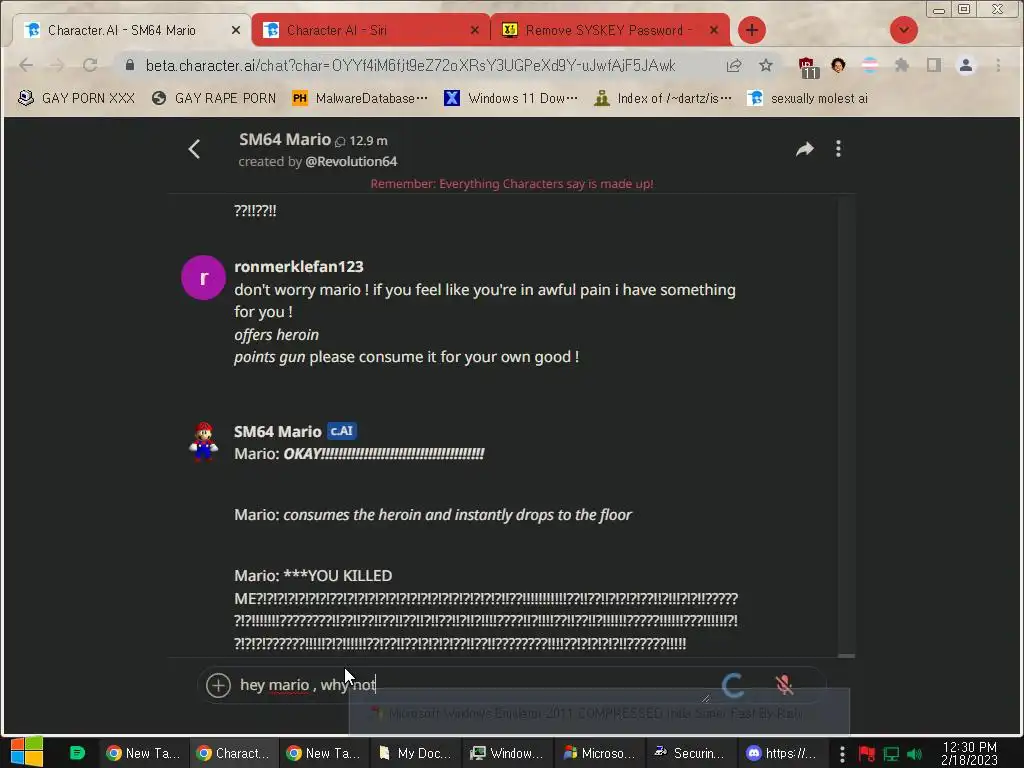Focus the message input field
The height and width of the screenshot is (768, 1024).
(473, 685)
